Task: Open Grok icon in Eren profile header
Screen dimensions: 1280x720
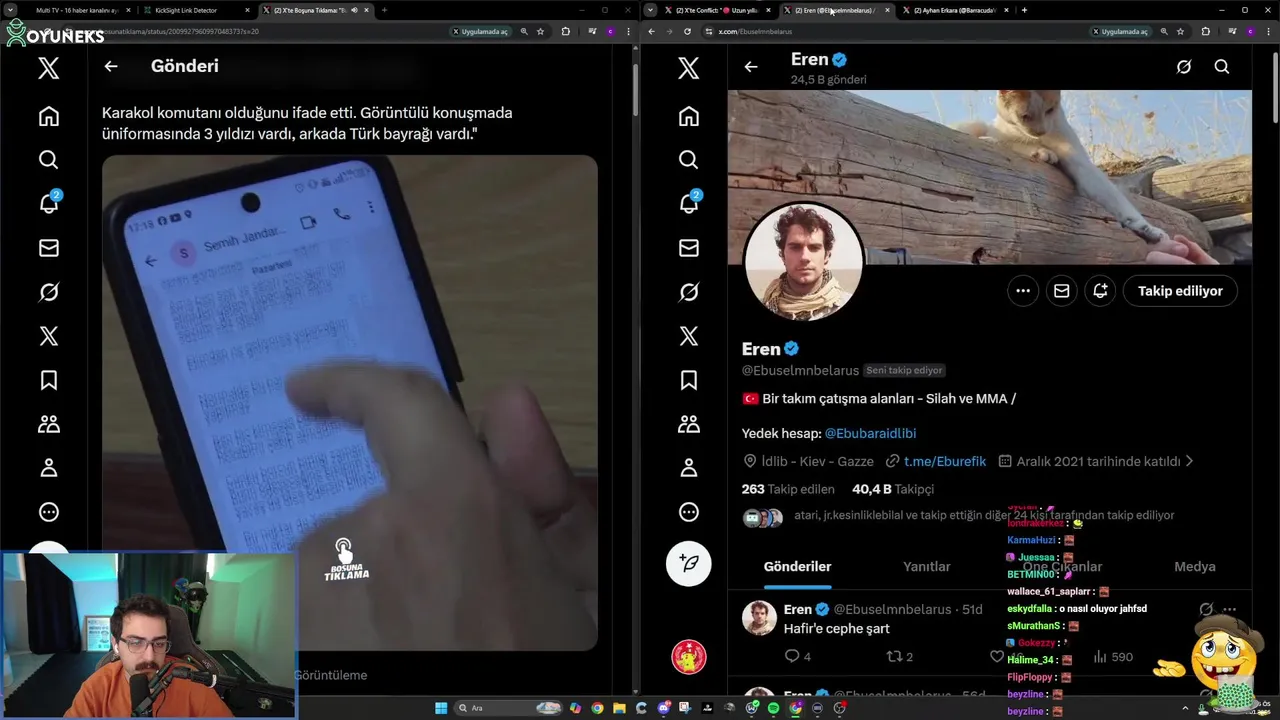Action: (1184, 66)
